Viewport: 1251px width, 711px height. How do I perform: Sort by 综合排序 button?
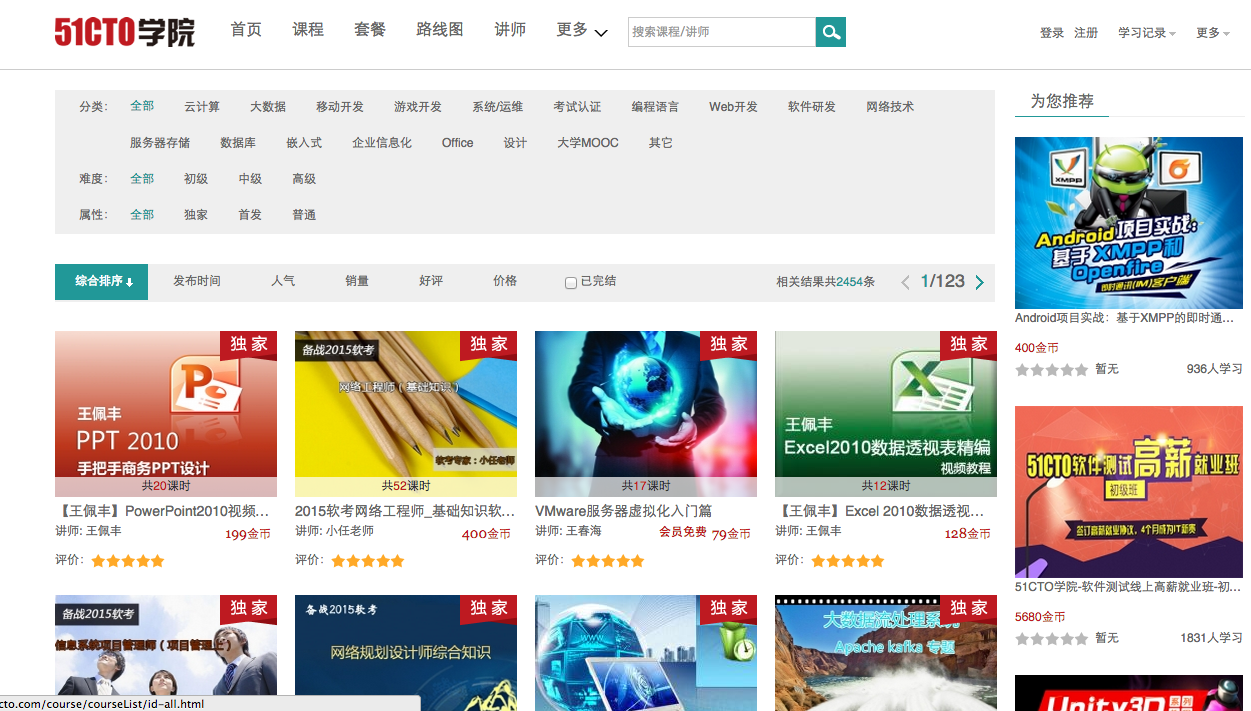(101, 282)
